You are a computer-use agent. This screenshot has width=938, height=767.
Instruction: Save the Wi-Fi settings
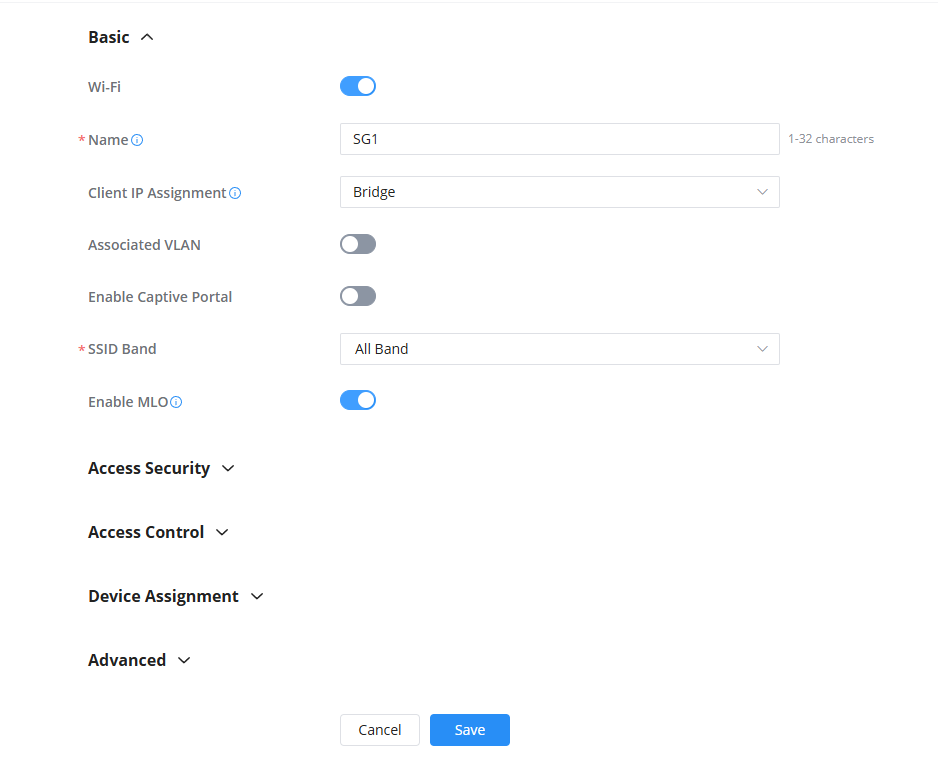470,730
